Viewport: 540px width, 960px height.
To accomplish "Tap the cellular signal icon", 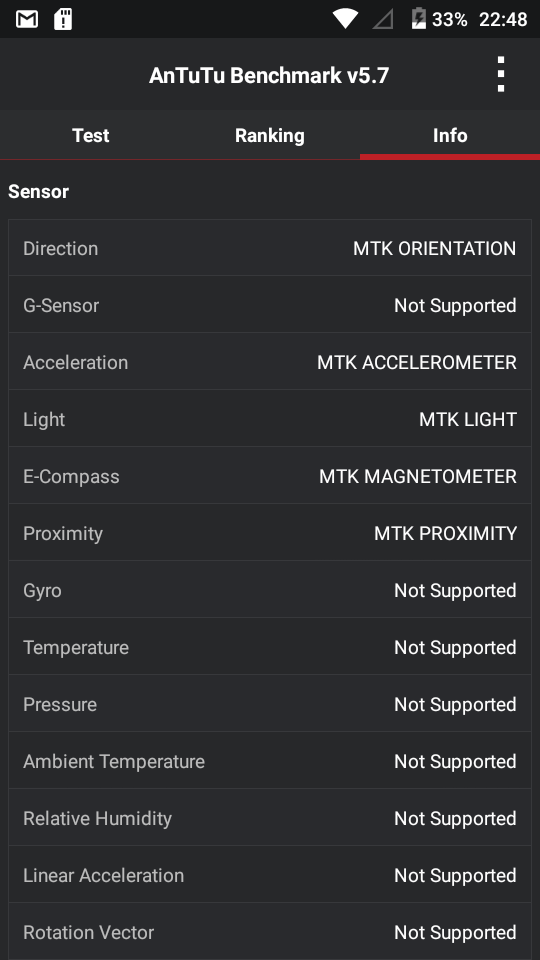I will click(383, 20).
